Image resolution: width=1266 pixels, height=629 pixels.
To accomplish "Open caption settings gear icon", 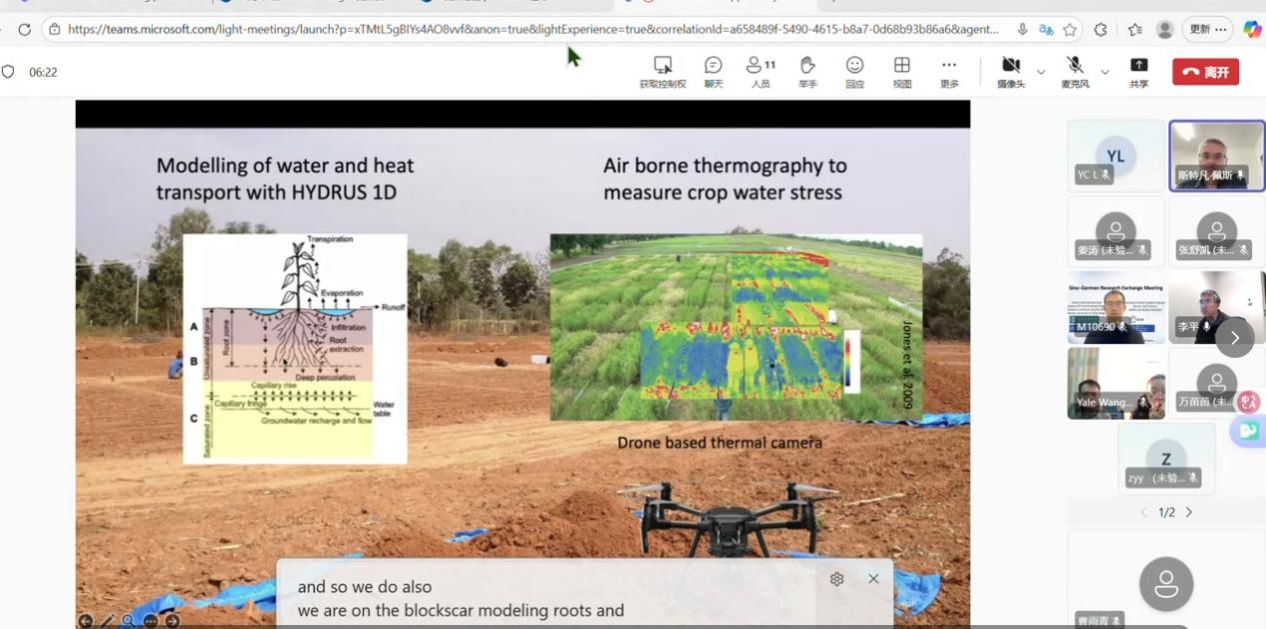I will point(837,579).
